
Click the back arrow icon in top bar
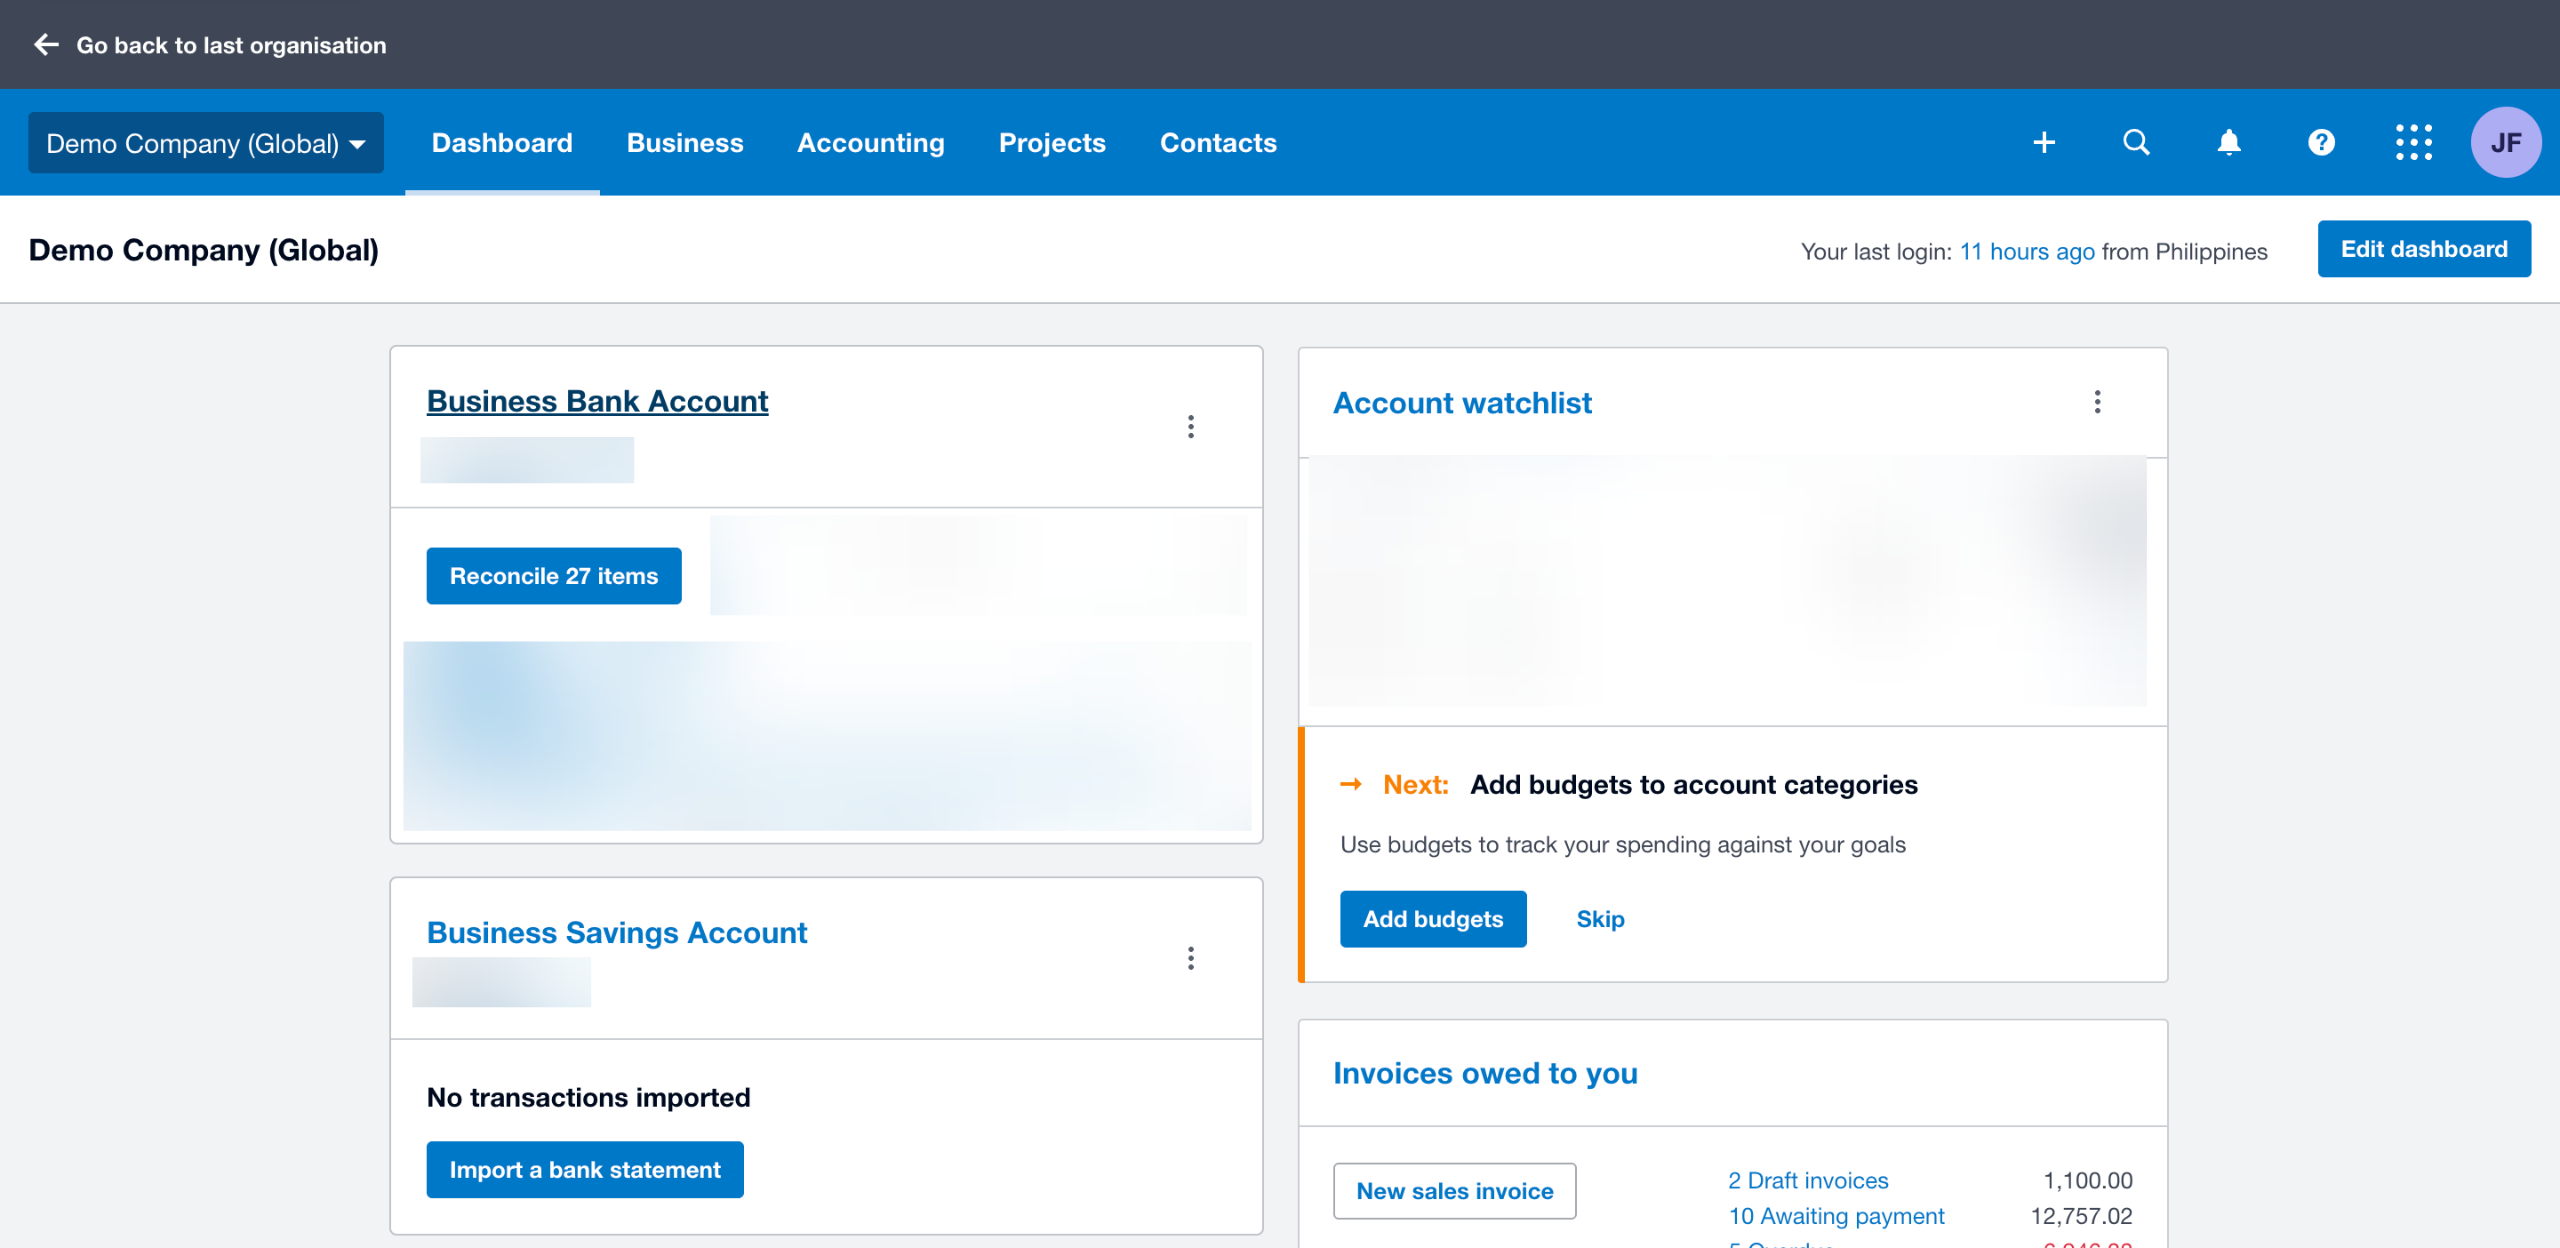pyautogui.click(x=46, y=45)
